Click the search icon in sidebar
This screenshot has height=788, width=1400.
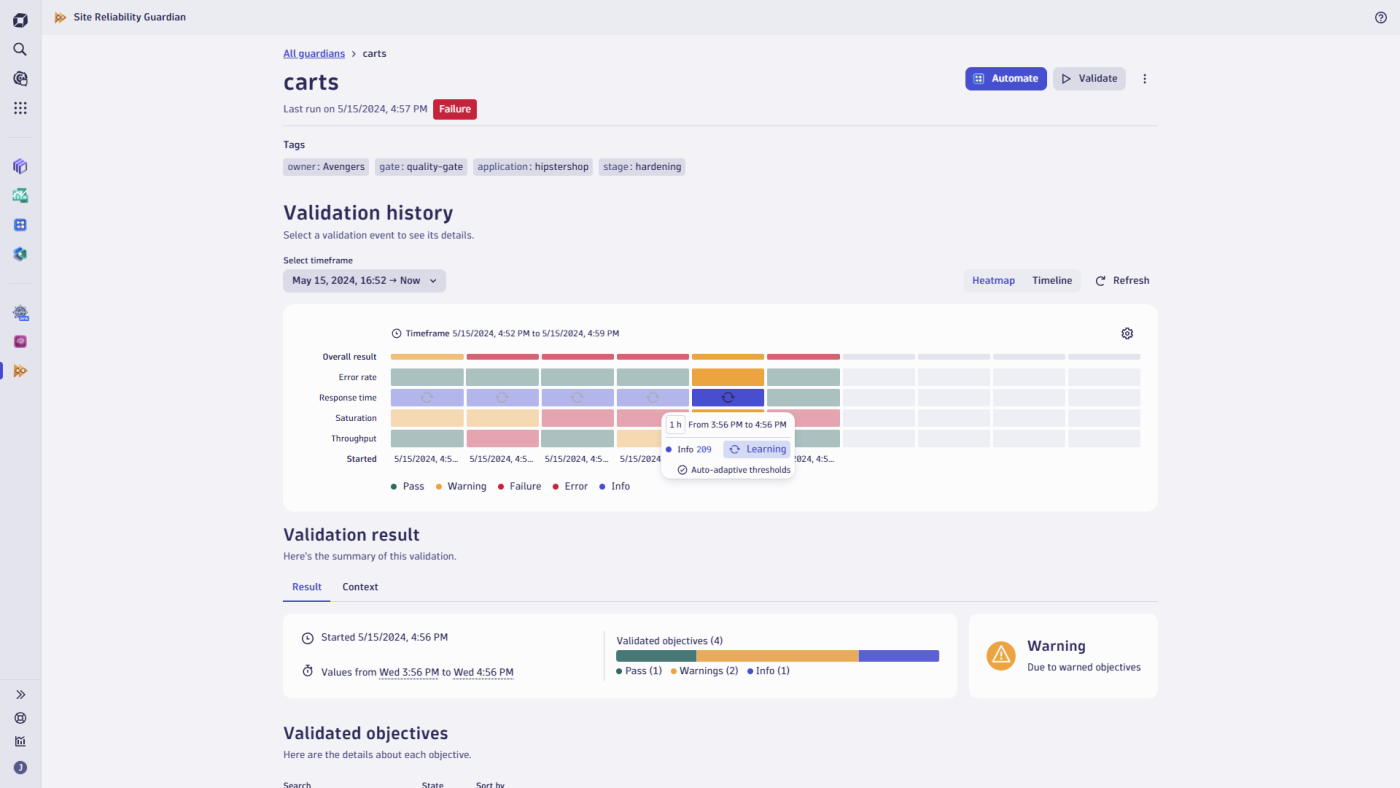click(20, 49)
